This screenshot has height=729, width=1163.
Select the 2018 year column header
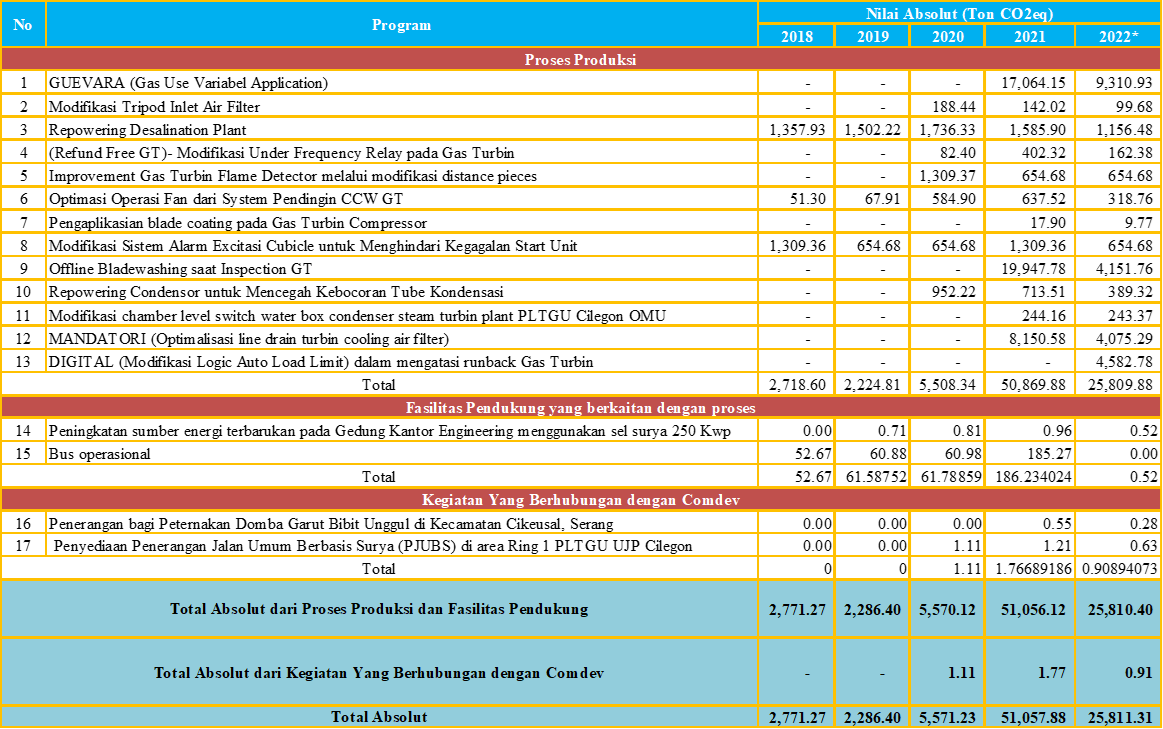(x=796, y=36)
